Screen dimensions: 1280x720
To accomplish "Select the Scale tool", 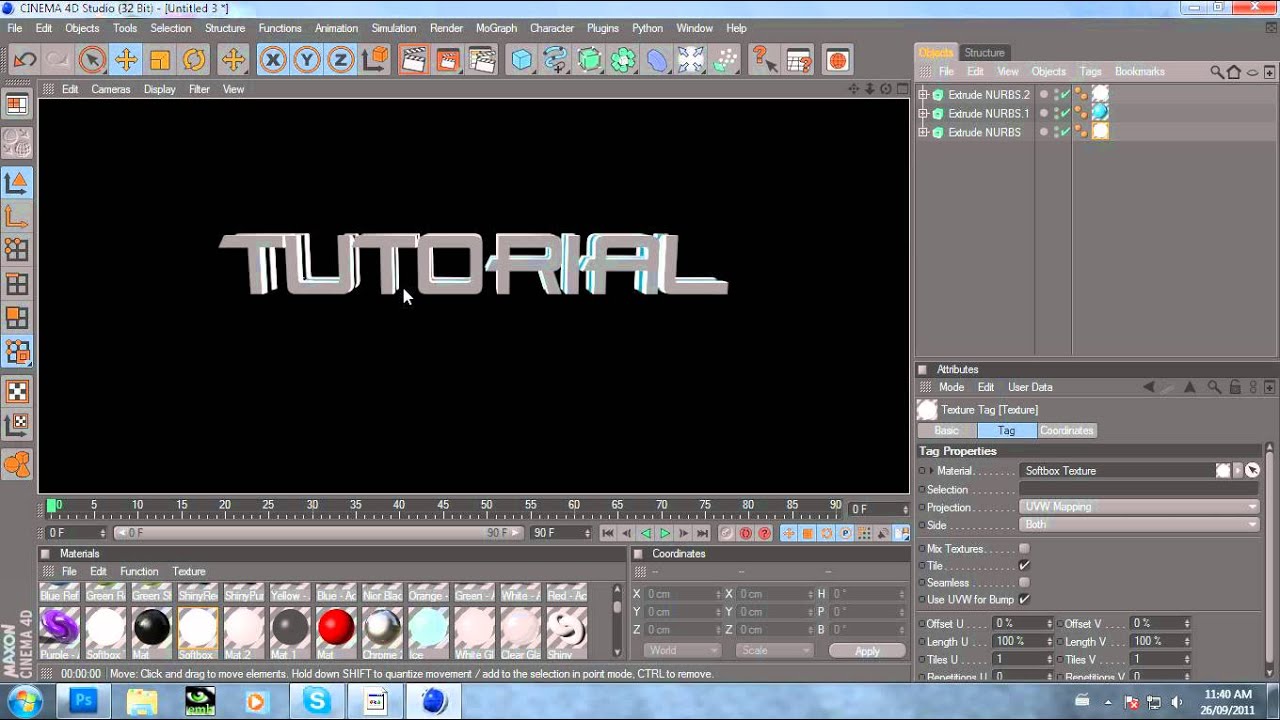I will point(160,60).
